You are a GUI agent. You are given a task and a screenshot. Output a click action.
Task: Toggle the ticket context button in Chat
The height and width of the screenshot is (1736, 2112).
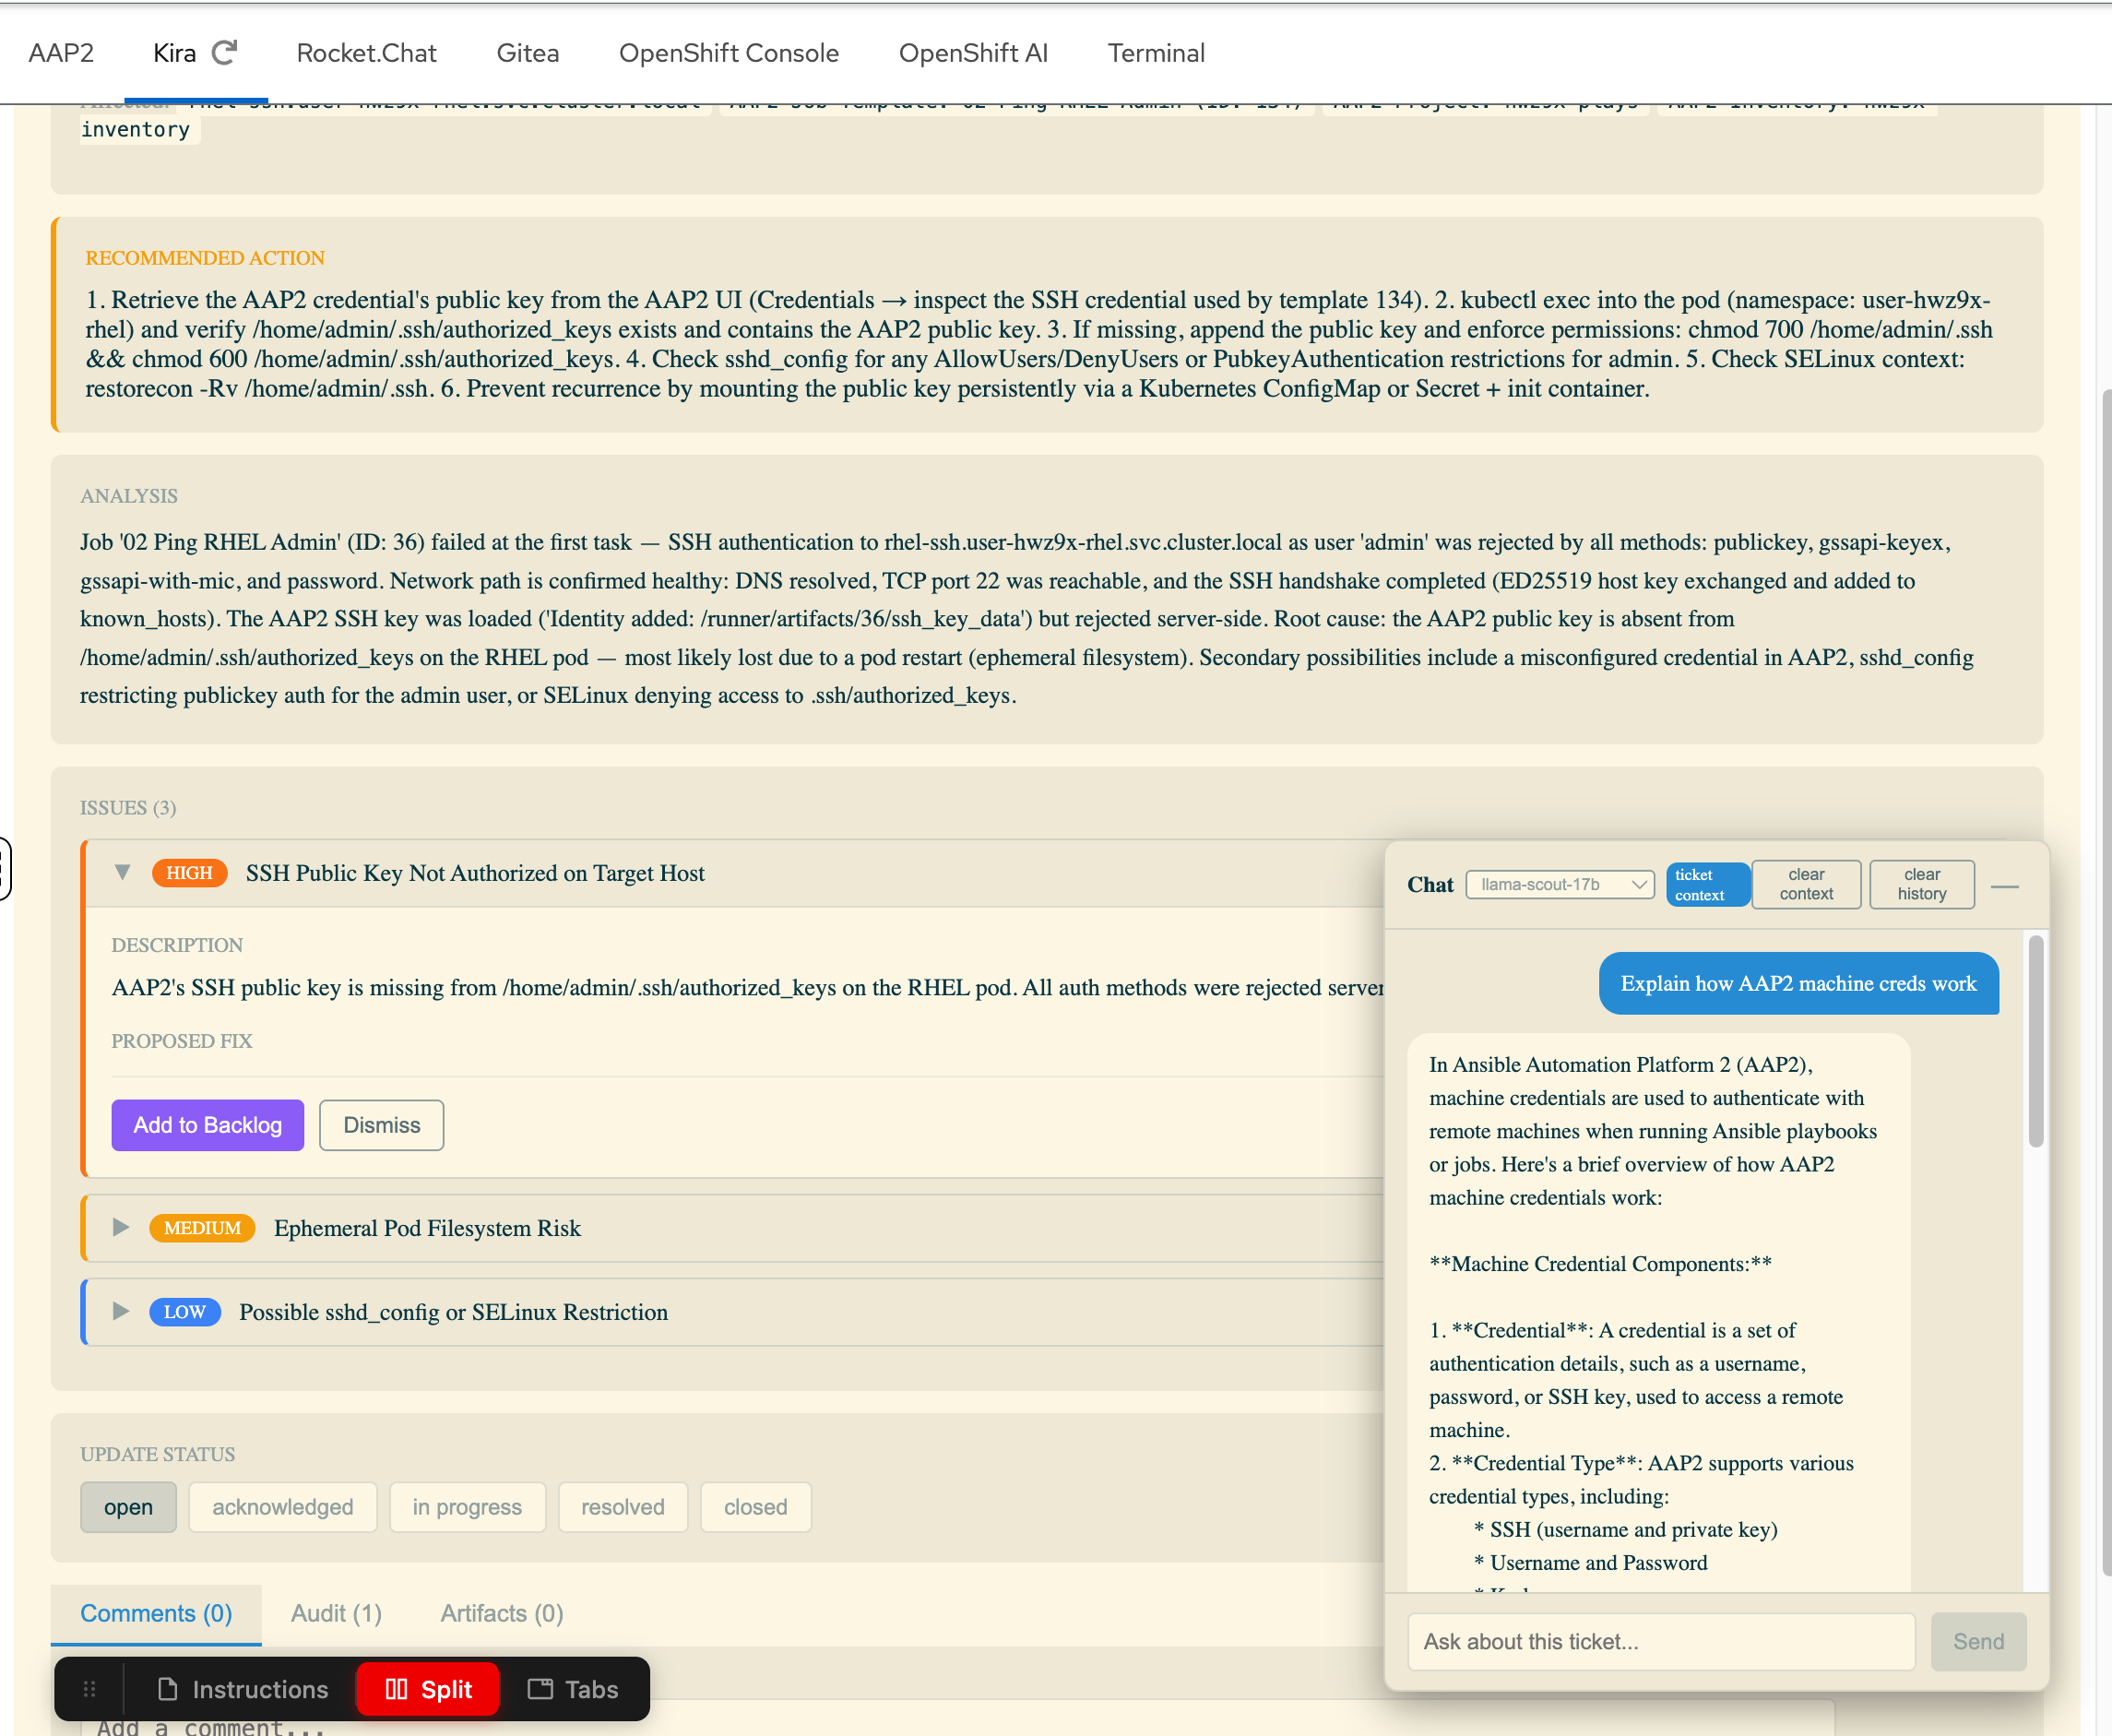[1707, 884]
